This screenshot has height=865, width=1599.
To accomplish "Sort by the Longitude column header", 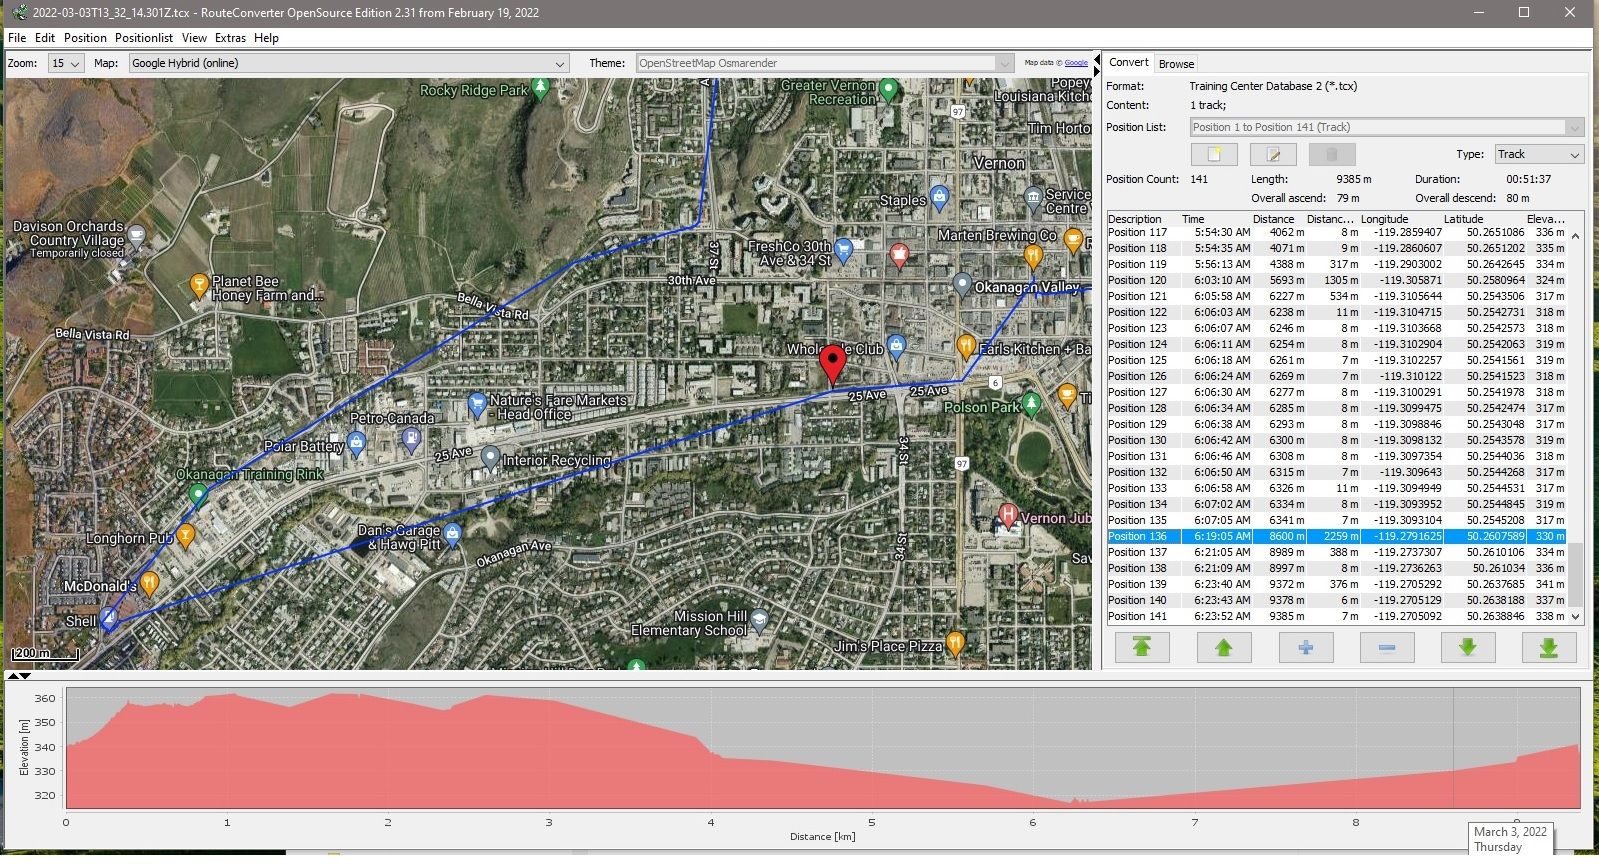I will coord(1401,219).
